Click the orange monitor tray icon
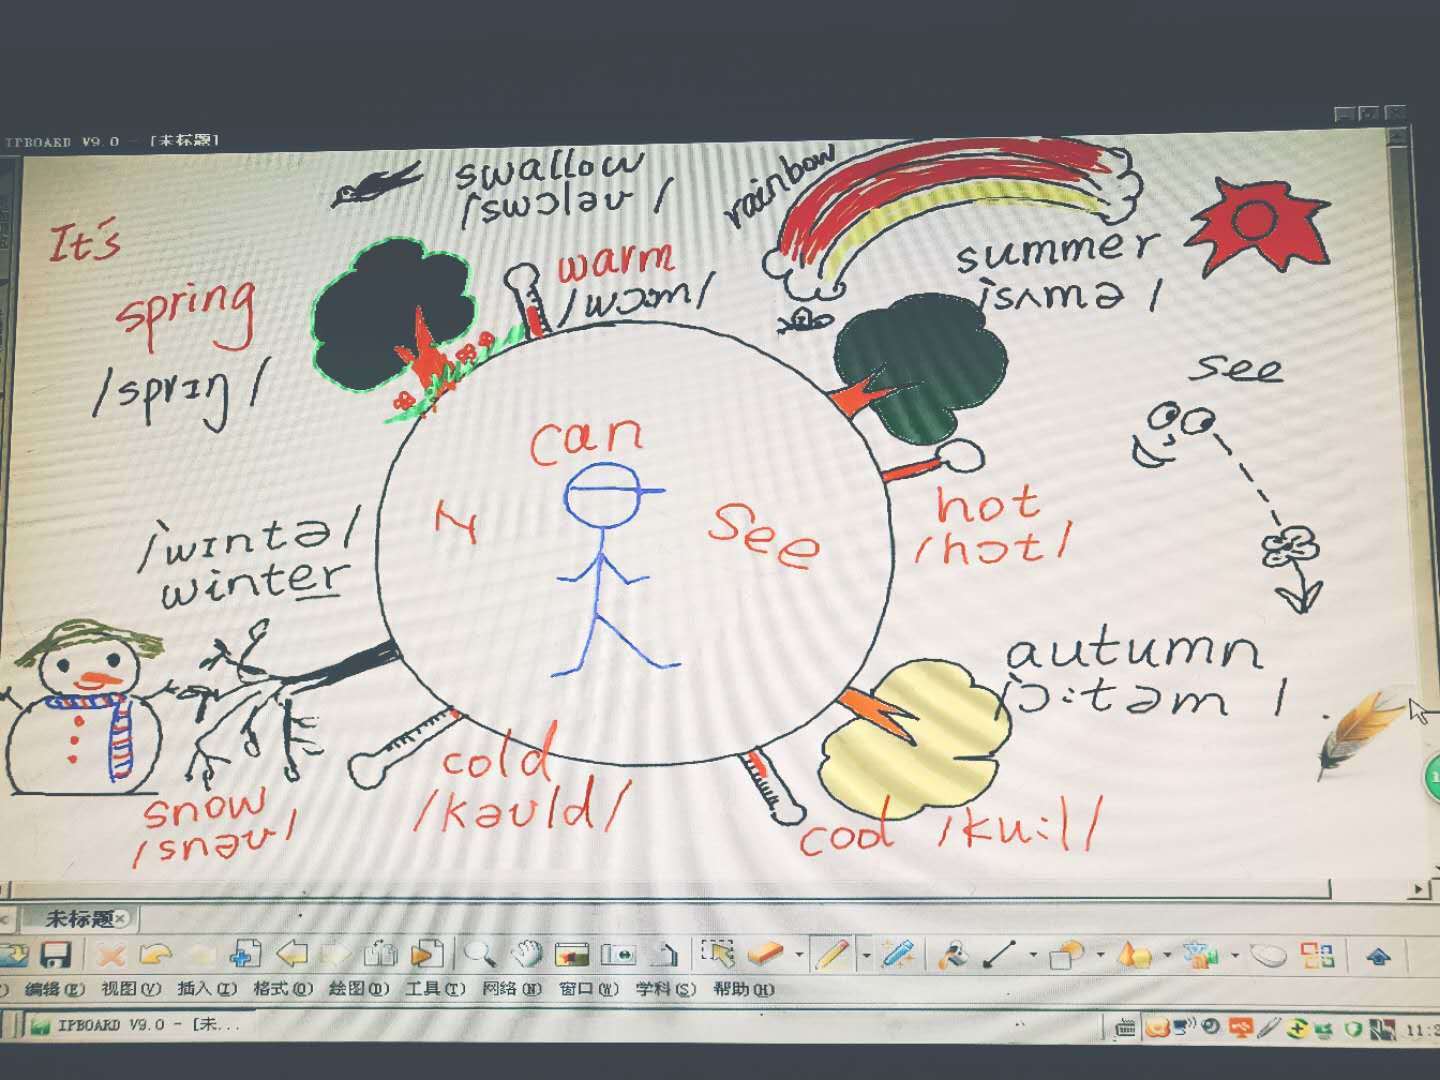Image resolution: width=1440 pixels, height=1080 pixels. click(x=1241, y=1027)
